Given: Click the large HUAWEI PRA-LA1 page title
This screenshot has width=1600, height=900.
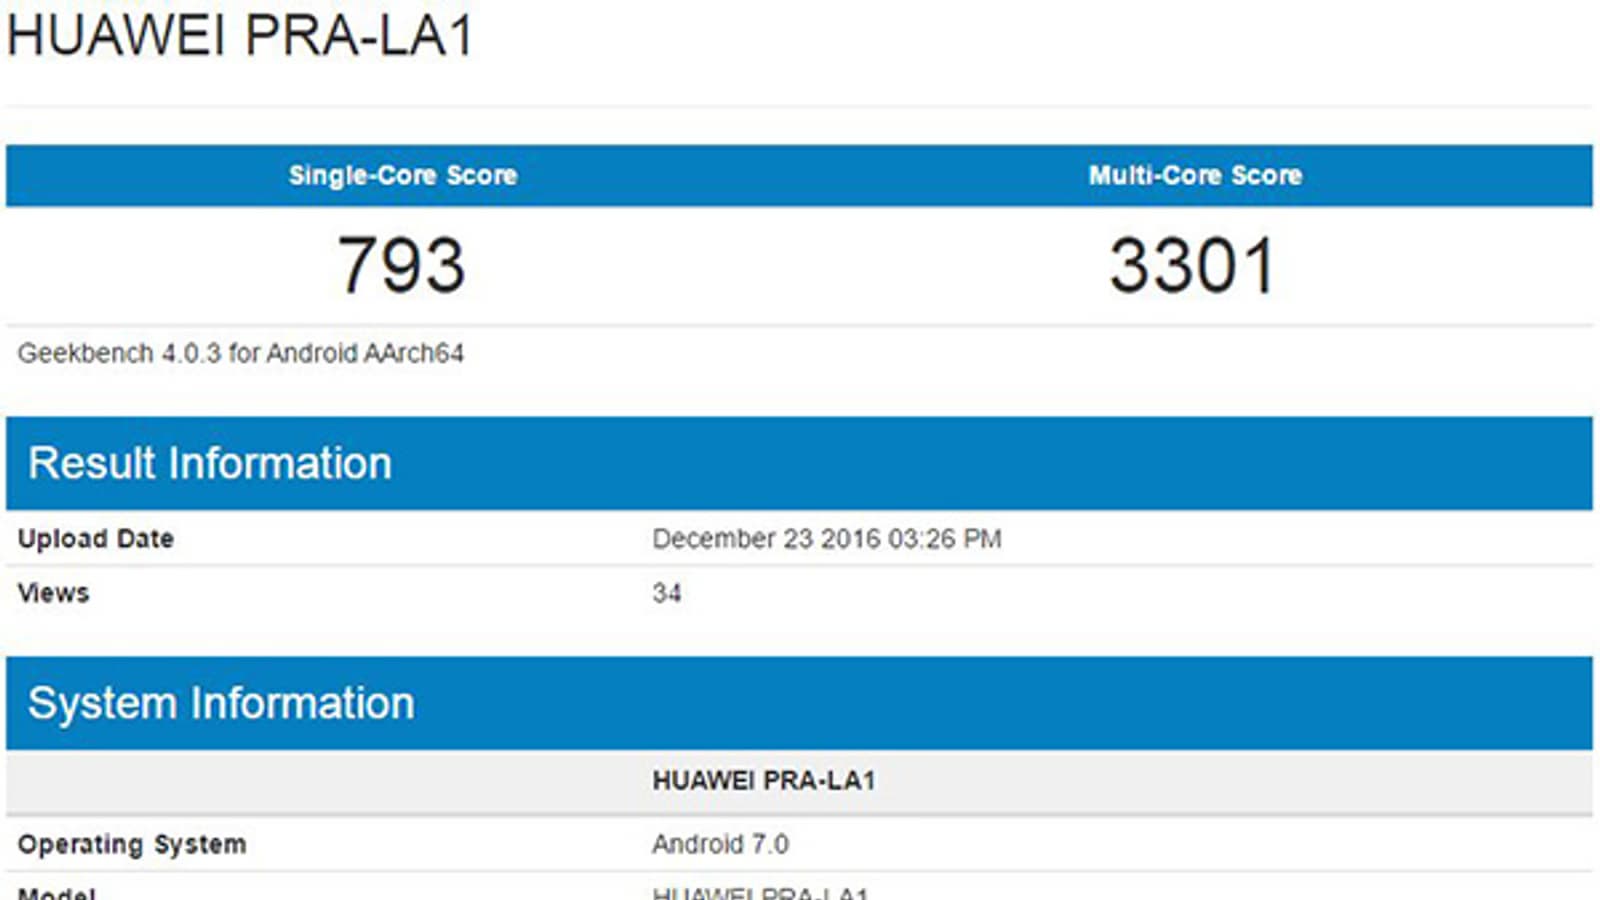Looking at the screenshot, I should pos(240,36).
